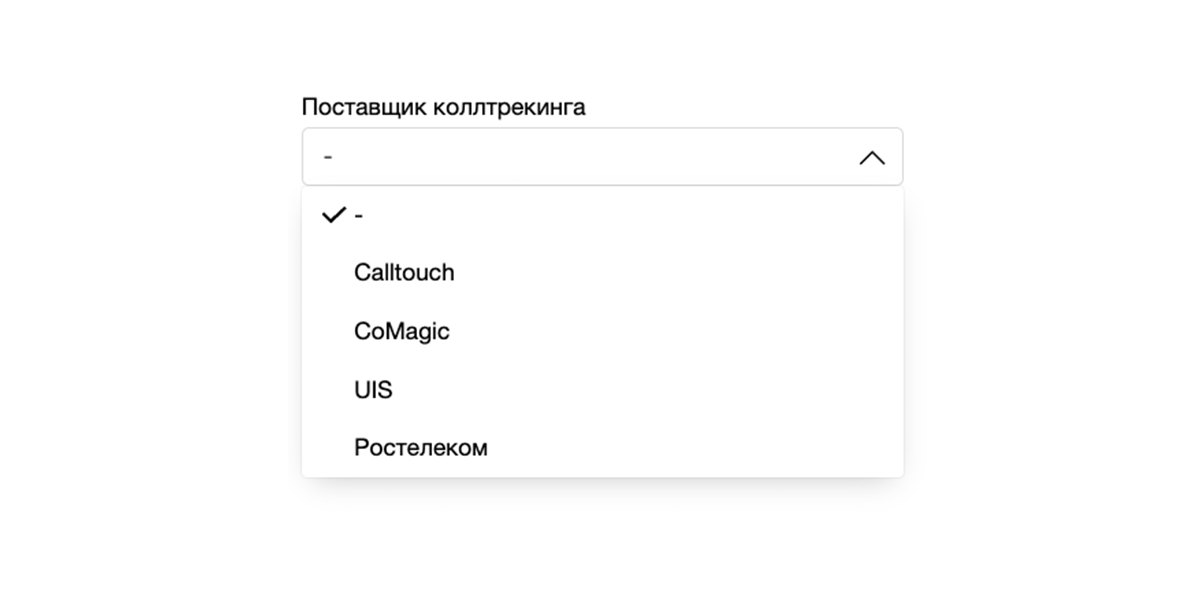Screen dimensions: 1200x600
Task: Click the last entry in the provider list
Action: pyautogui.click(x=421, y=447)
